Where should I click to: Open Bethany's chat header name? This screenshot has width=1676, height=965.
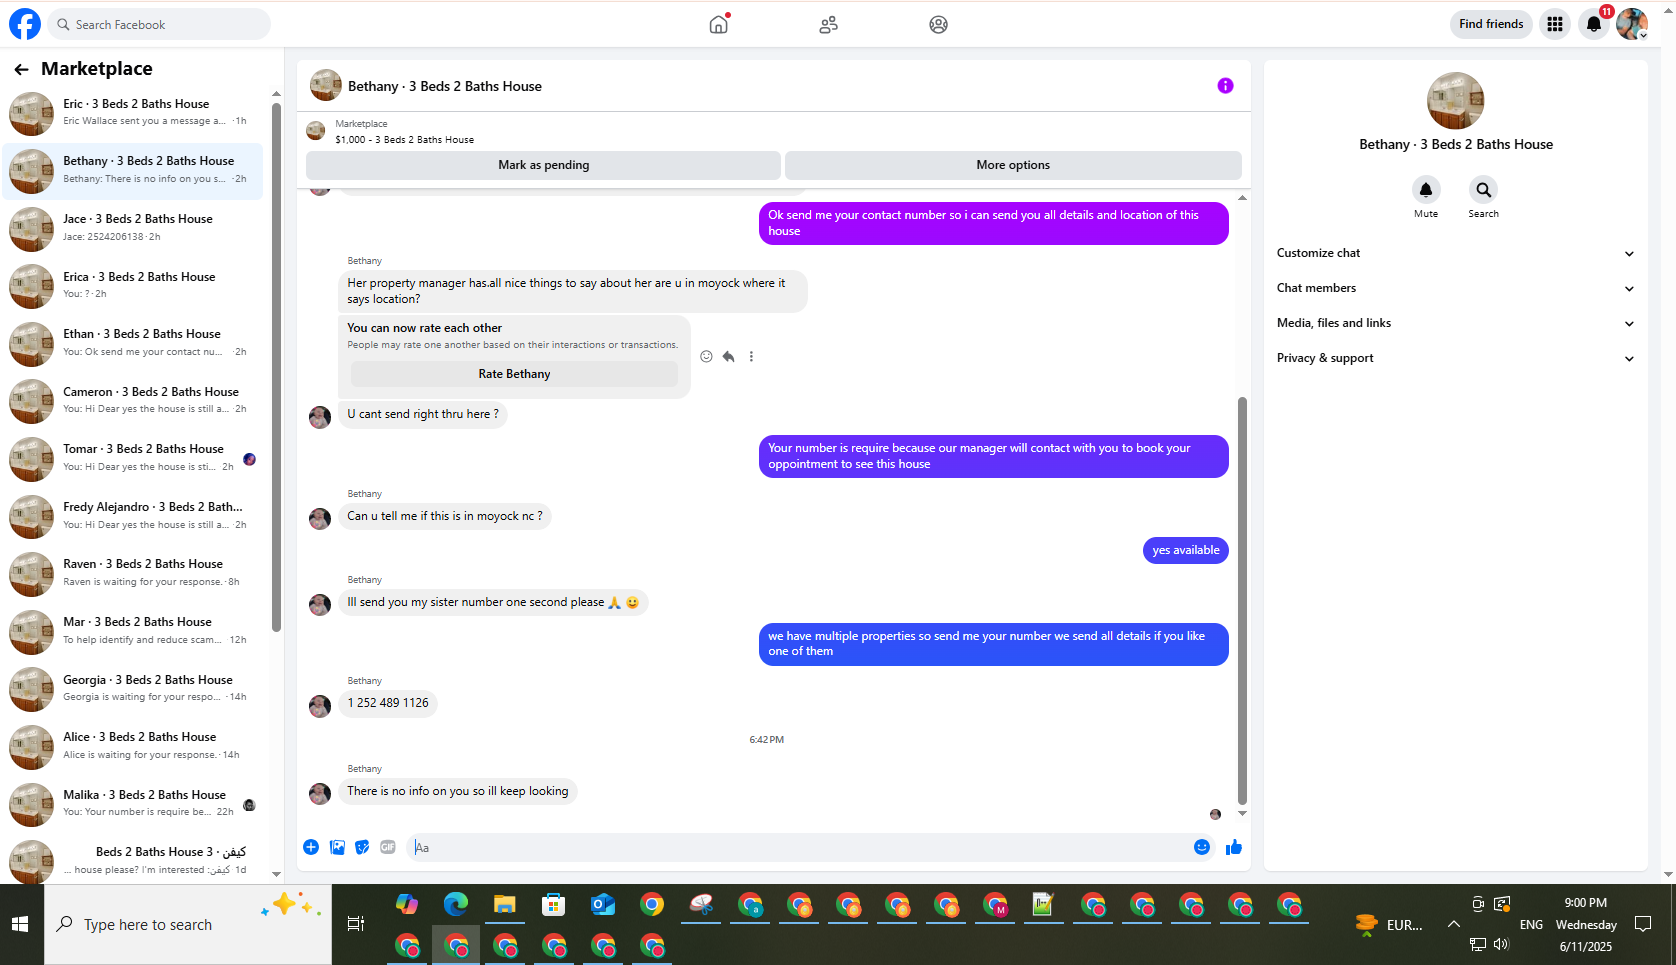click(445, 86)
